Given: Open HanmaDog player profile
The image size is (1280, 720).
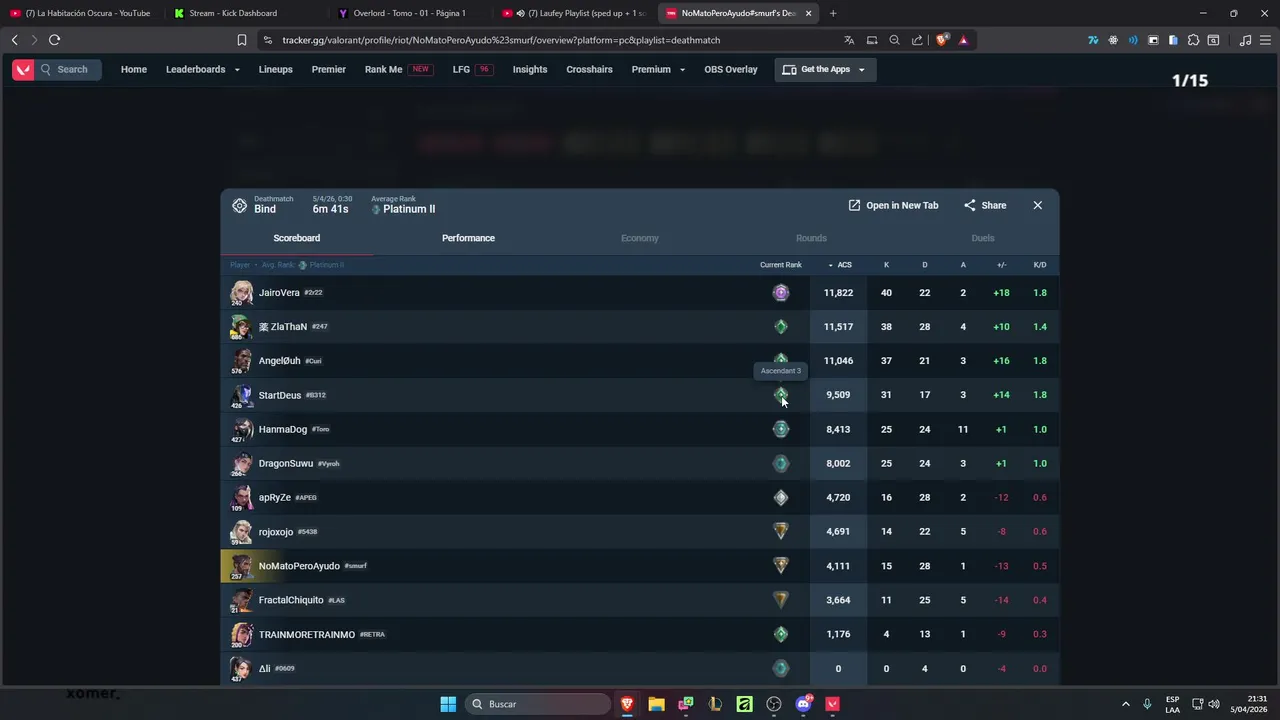Looking at the screenshot, I should tap(283, 429).
